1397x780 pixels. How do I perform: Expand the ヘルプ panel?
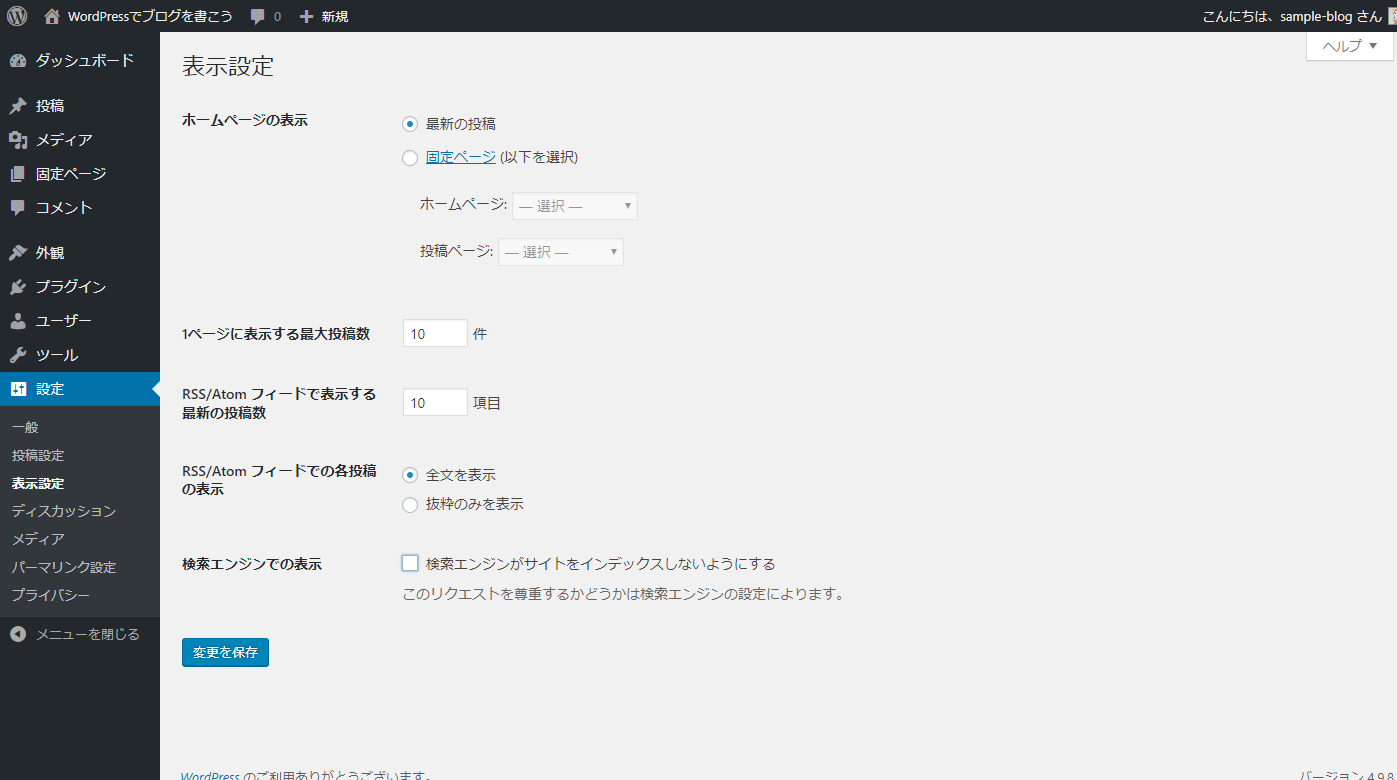[x=1347, y=46]
